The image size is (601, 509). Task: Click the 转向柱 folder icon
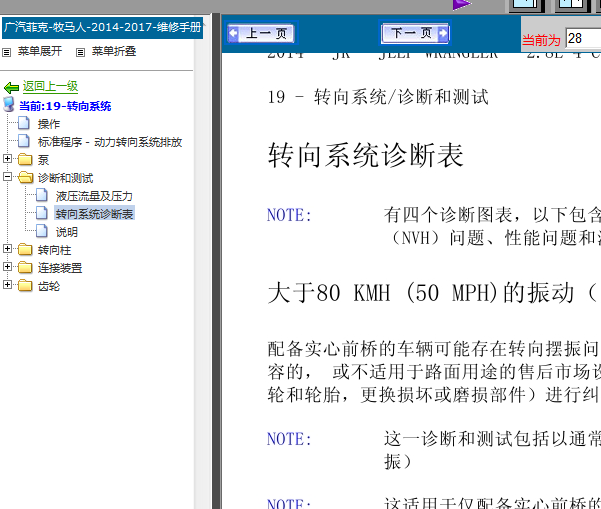pos(25,249)
